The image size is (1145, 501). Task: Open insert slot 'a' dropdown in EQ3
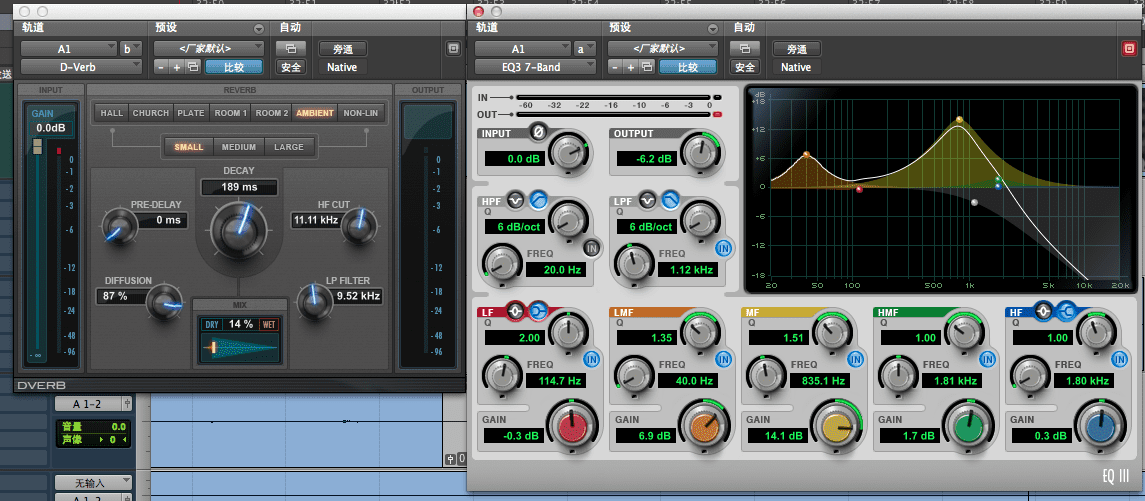(x=585, y=49)
